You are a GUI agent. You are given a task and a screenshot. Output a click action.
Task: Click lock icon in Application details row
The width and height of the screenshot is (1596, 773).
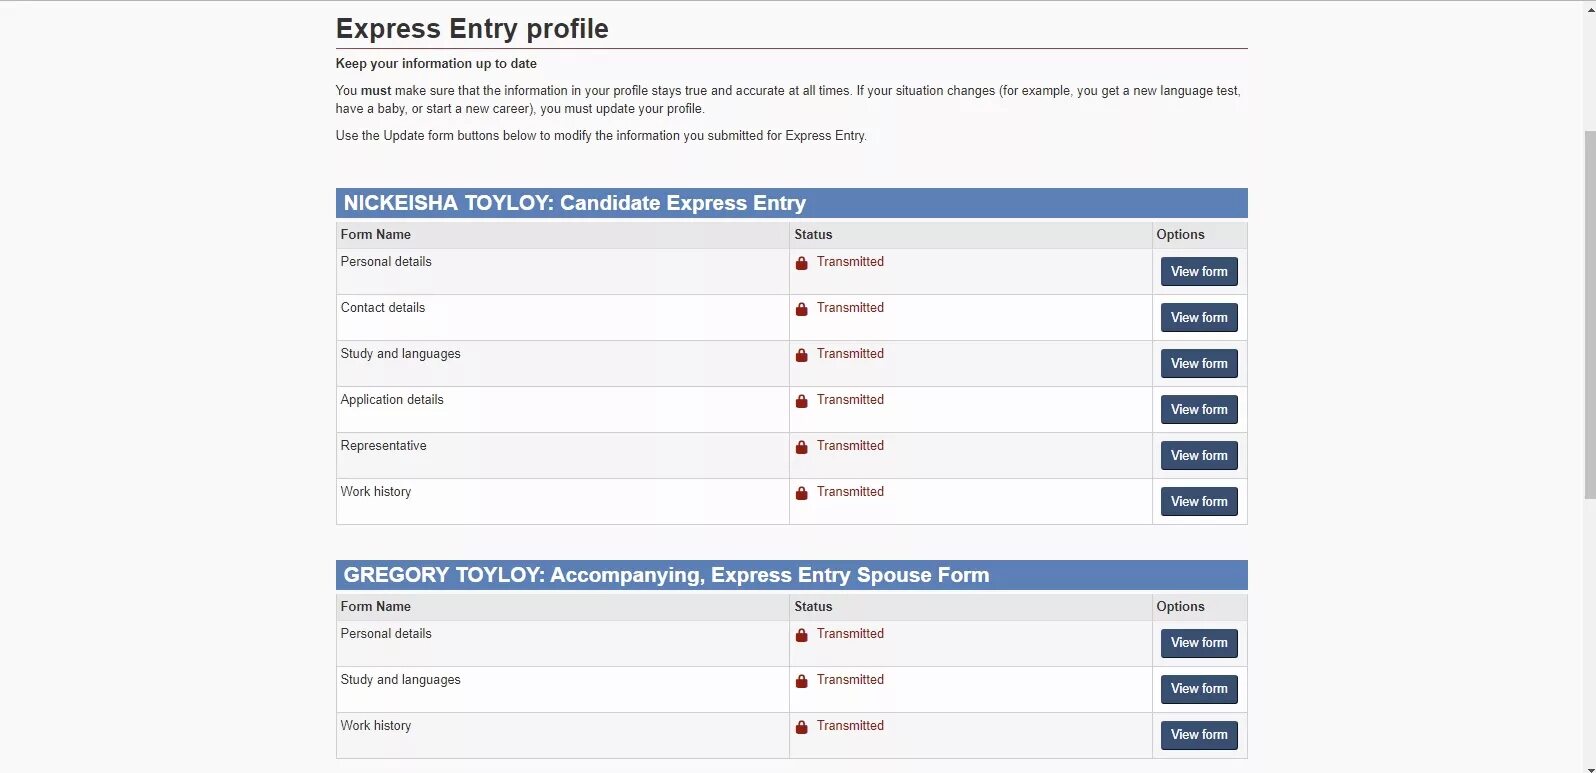(x=801, y=401)
